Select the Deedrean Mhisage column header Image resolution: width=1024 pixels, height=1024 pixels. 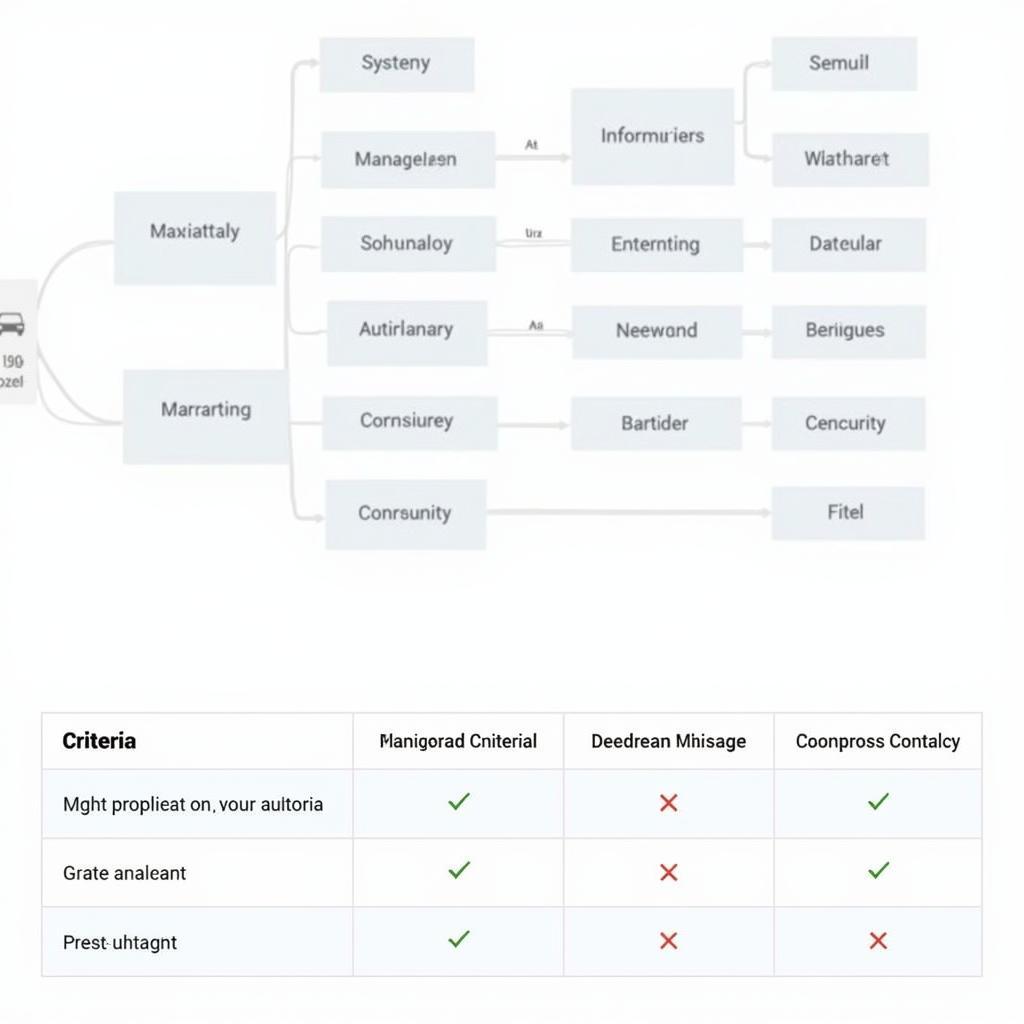[668, 741]
